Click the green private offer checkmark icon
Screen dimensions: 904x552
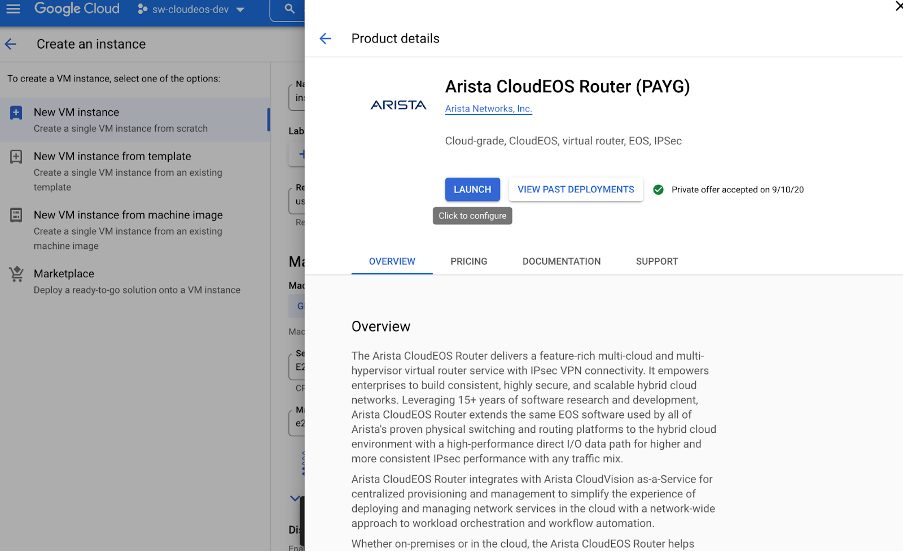coord(658,189)
